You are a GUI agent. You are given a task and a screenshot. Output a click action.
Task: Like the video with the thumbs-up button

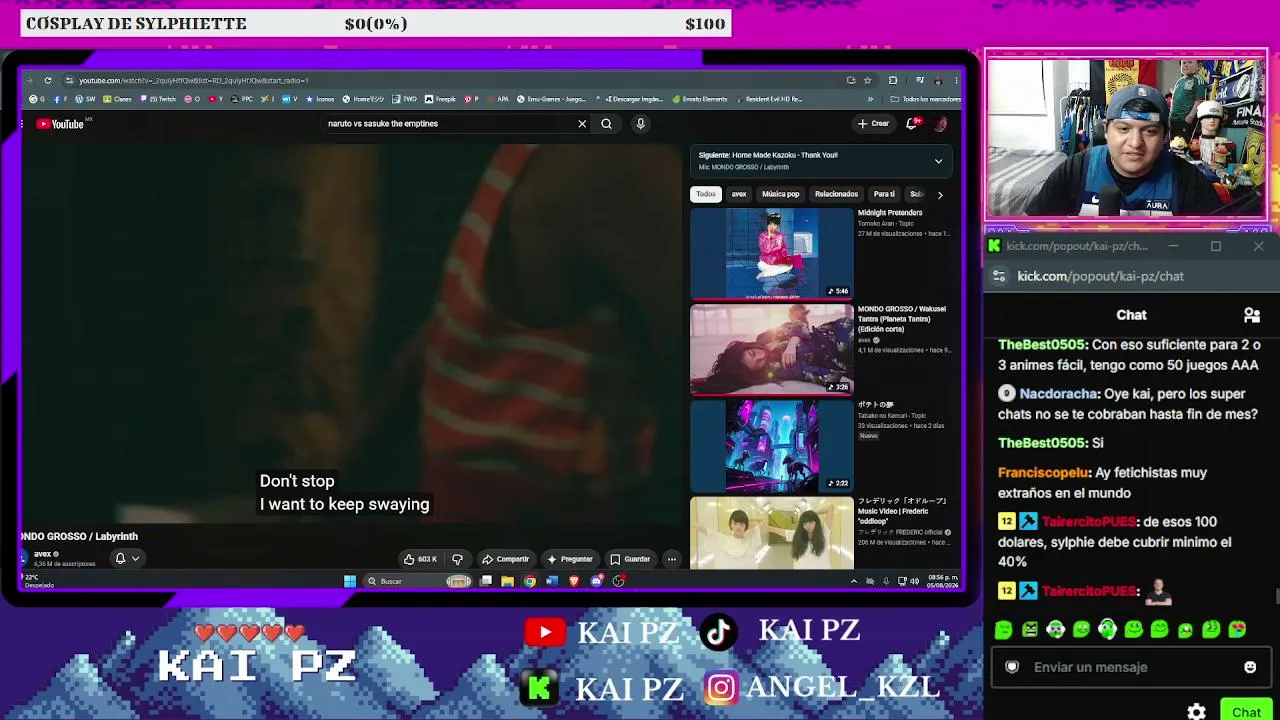click(420, 559)
